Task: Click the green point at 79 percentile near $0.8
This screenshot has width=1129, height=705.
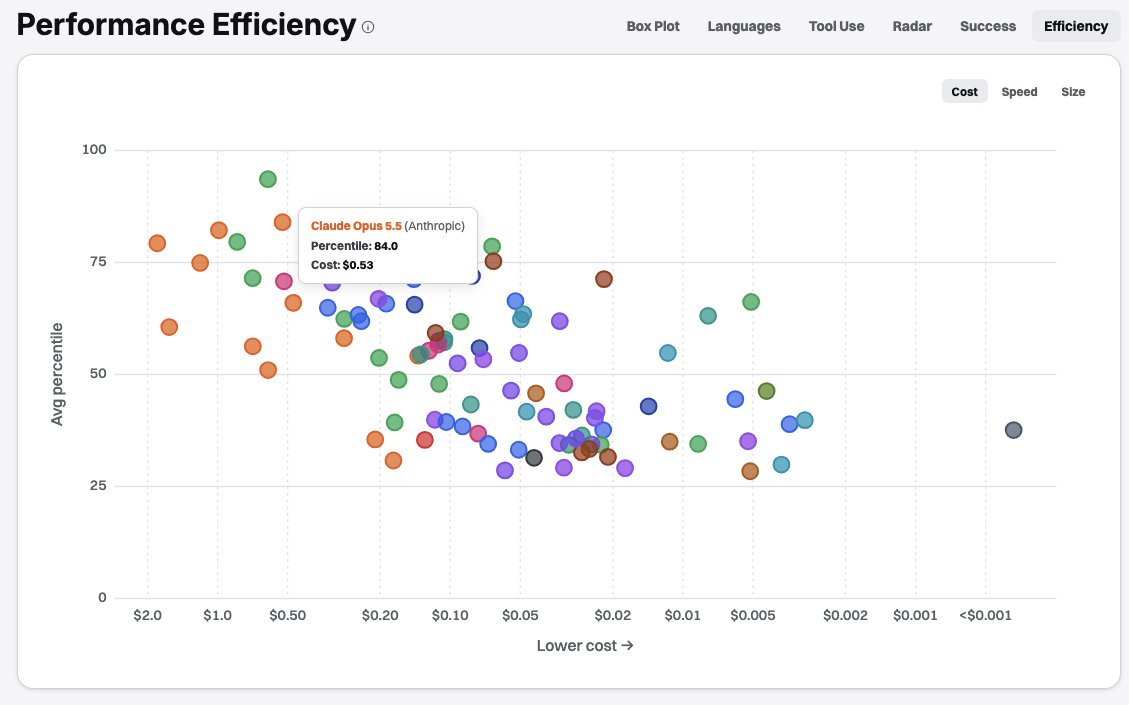Action: [x=237, y=242]
